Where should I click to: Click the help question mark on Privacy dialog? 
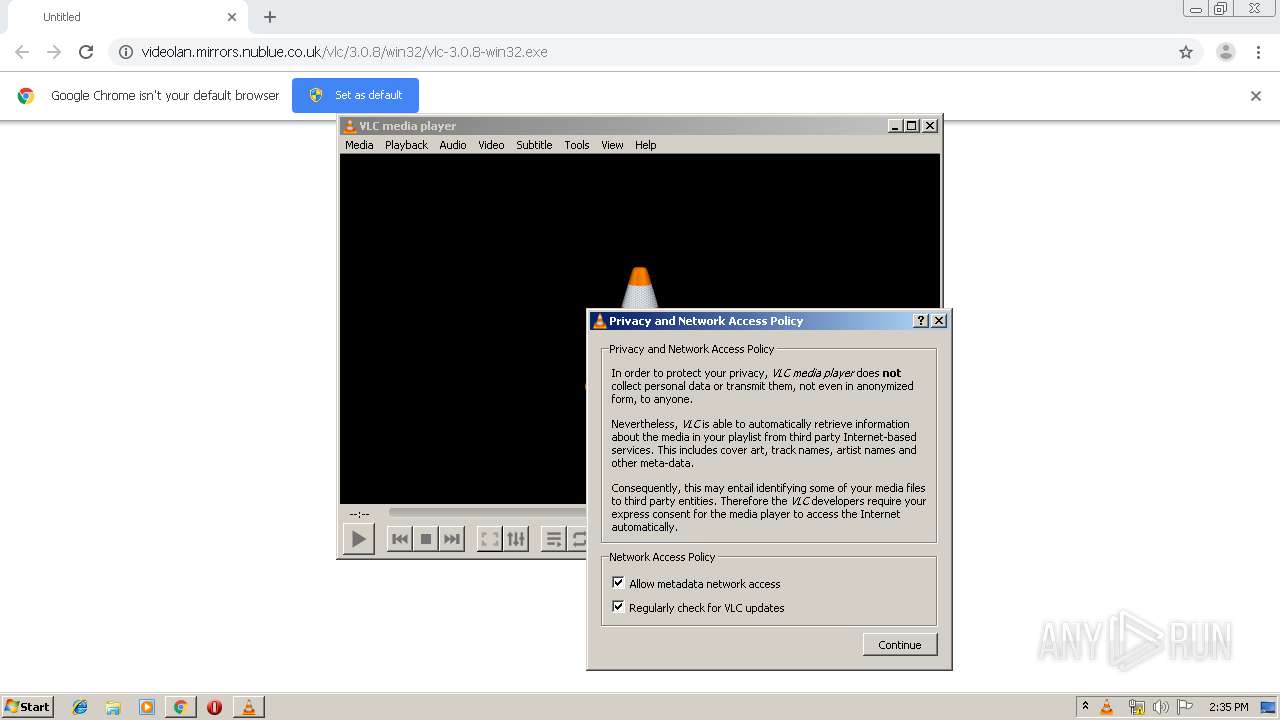[x=921, y=321]
